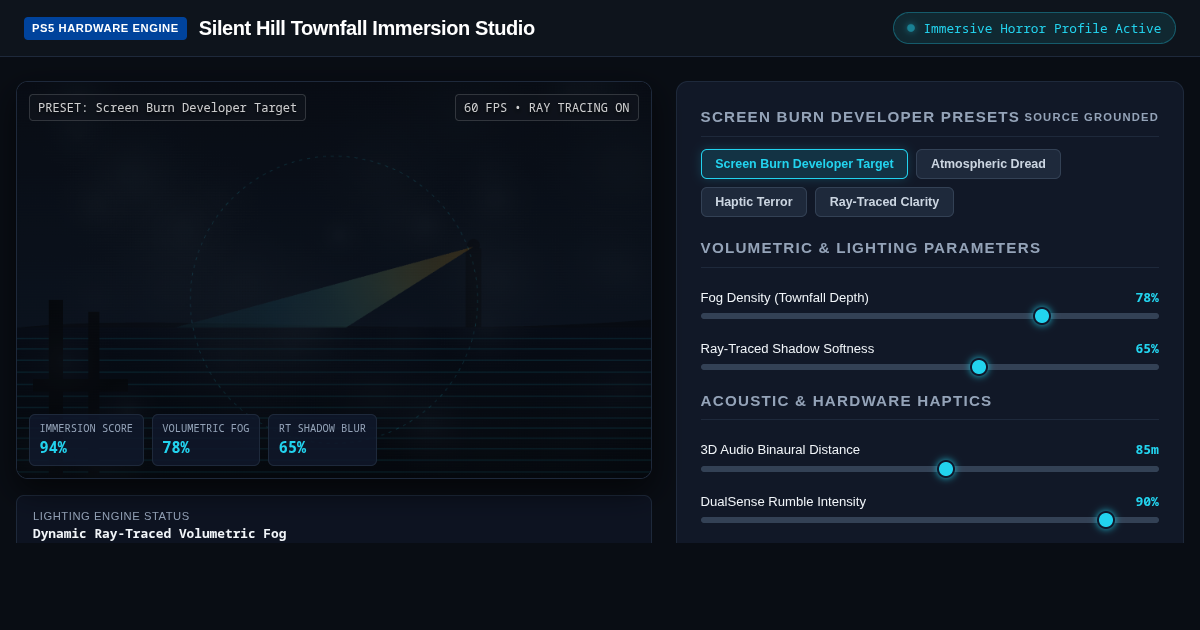Click the Volumetric & Lighting Parameters heading
Viewport: 1200px width, 630px height.
click(x=871, y=248)
